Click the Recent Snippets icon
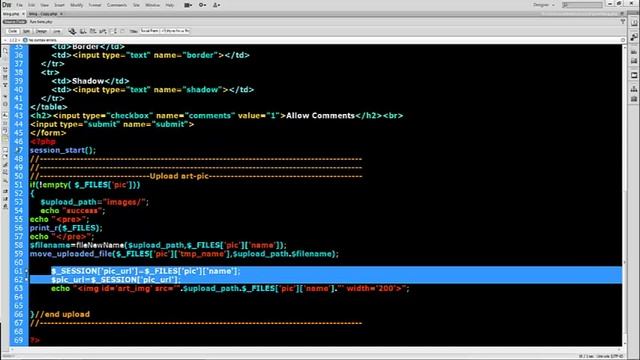This screenshot has width=640, height=360. (x=5, y=173)
